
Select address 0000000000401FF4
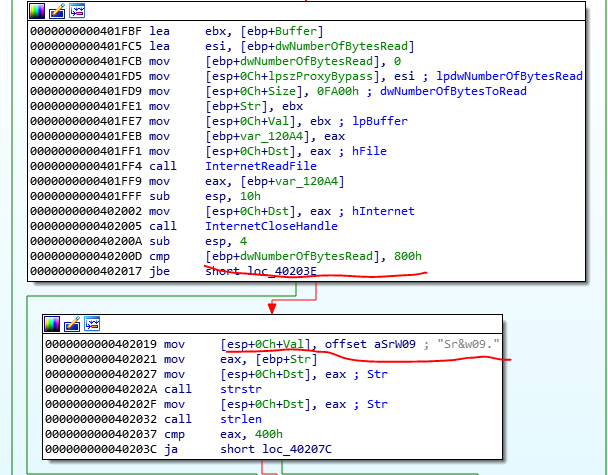coord(86,166)
